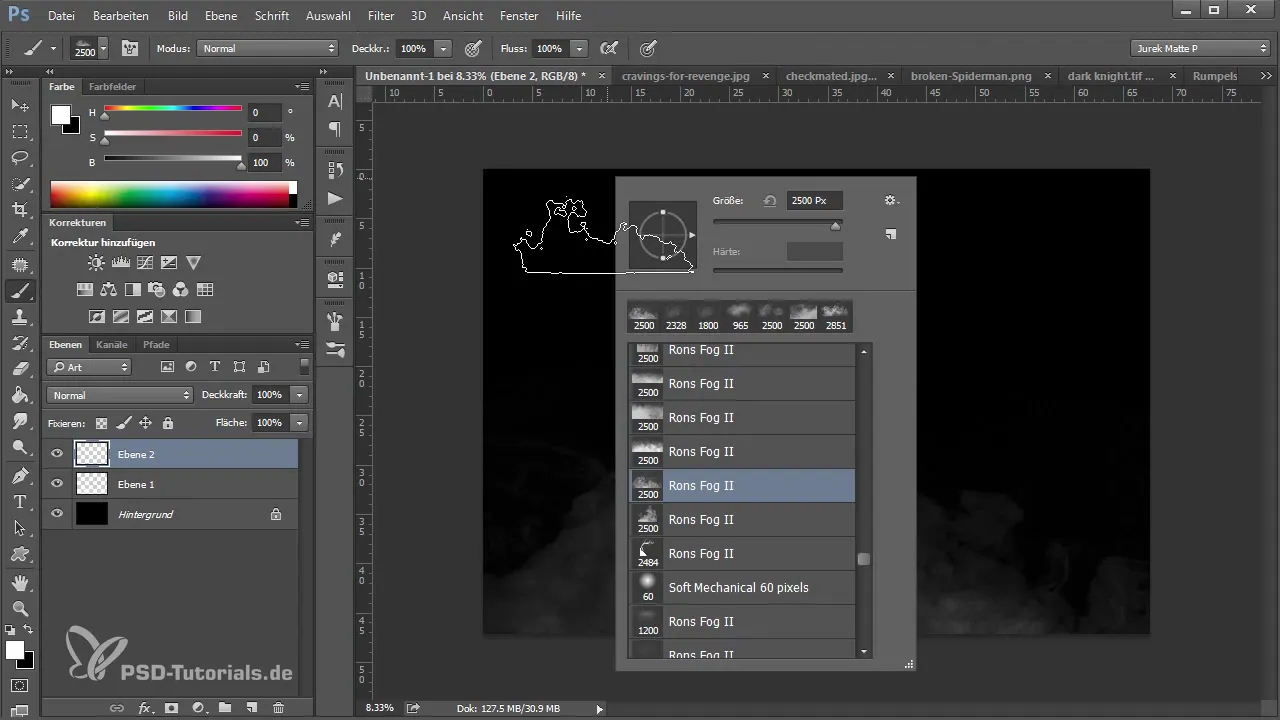1280x720 pixels.
Task: Select the Path Selection tool
Action: 20,528
